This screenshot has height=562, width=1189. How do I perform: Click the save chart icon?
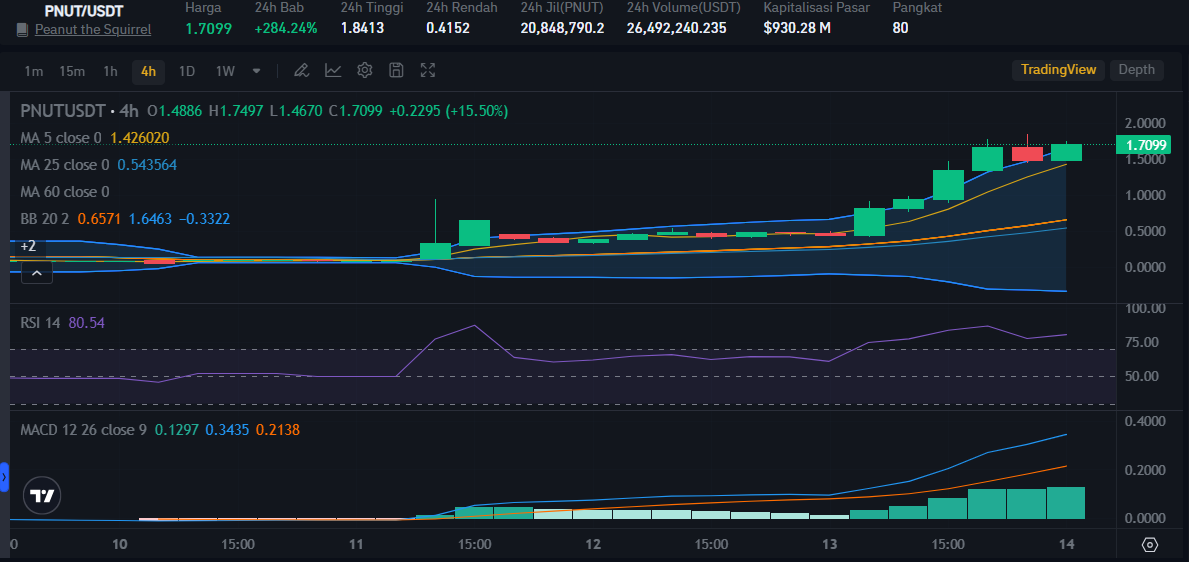396,71
